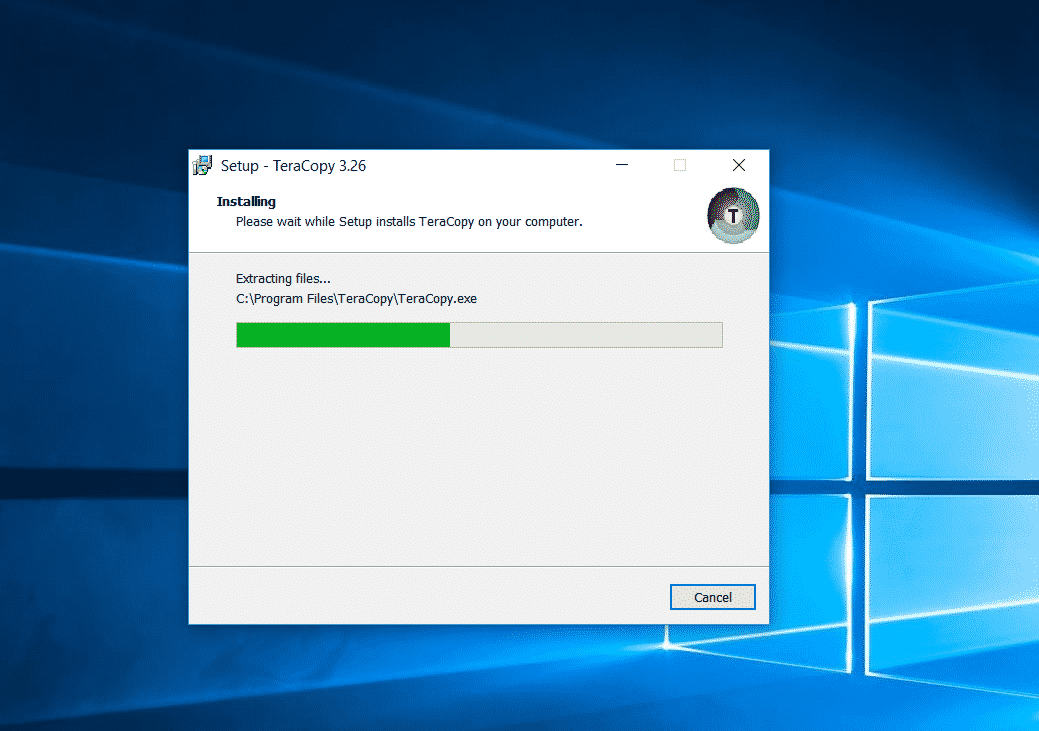The height and width of the screenshot is (731, 1039).
Task: Click the "Setup - TeraCopy 3.26" window title
Action: [x=293, y=166]
